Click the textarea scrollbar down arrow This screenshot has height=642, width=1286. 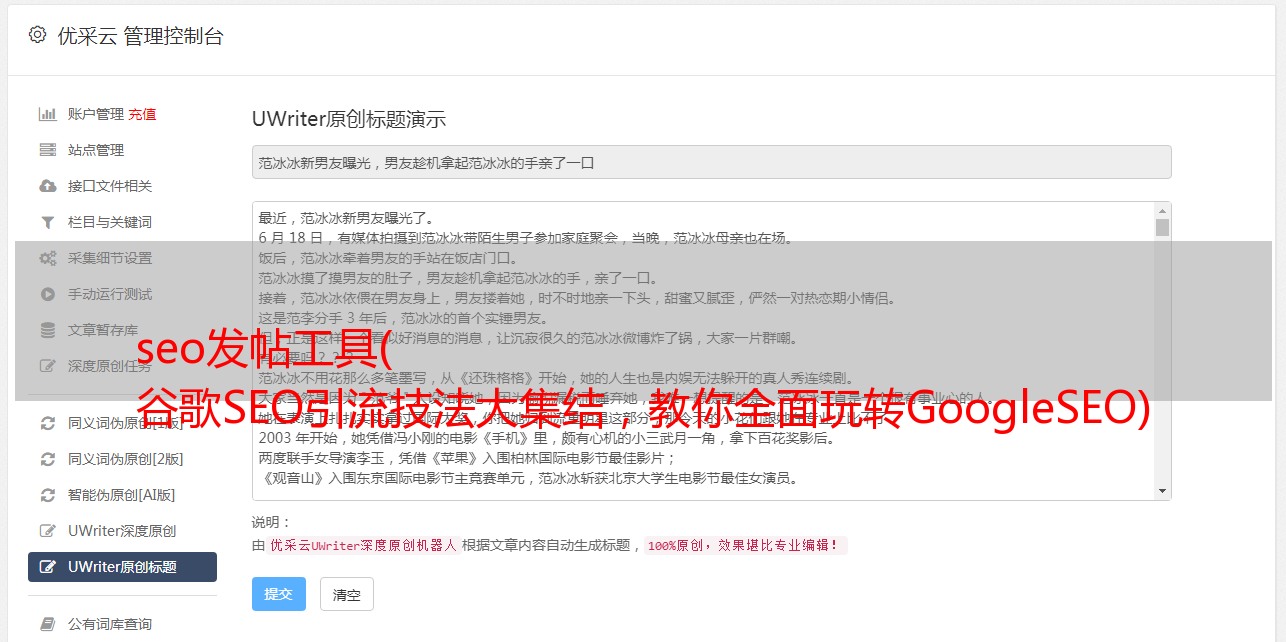1162,491
